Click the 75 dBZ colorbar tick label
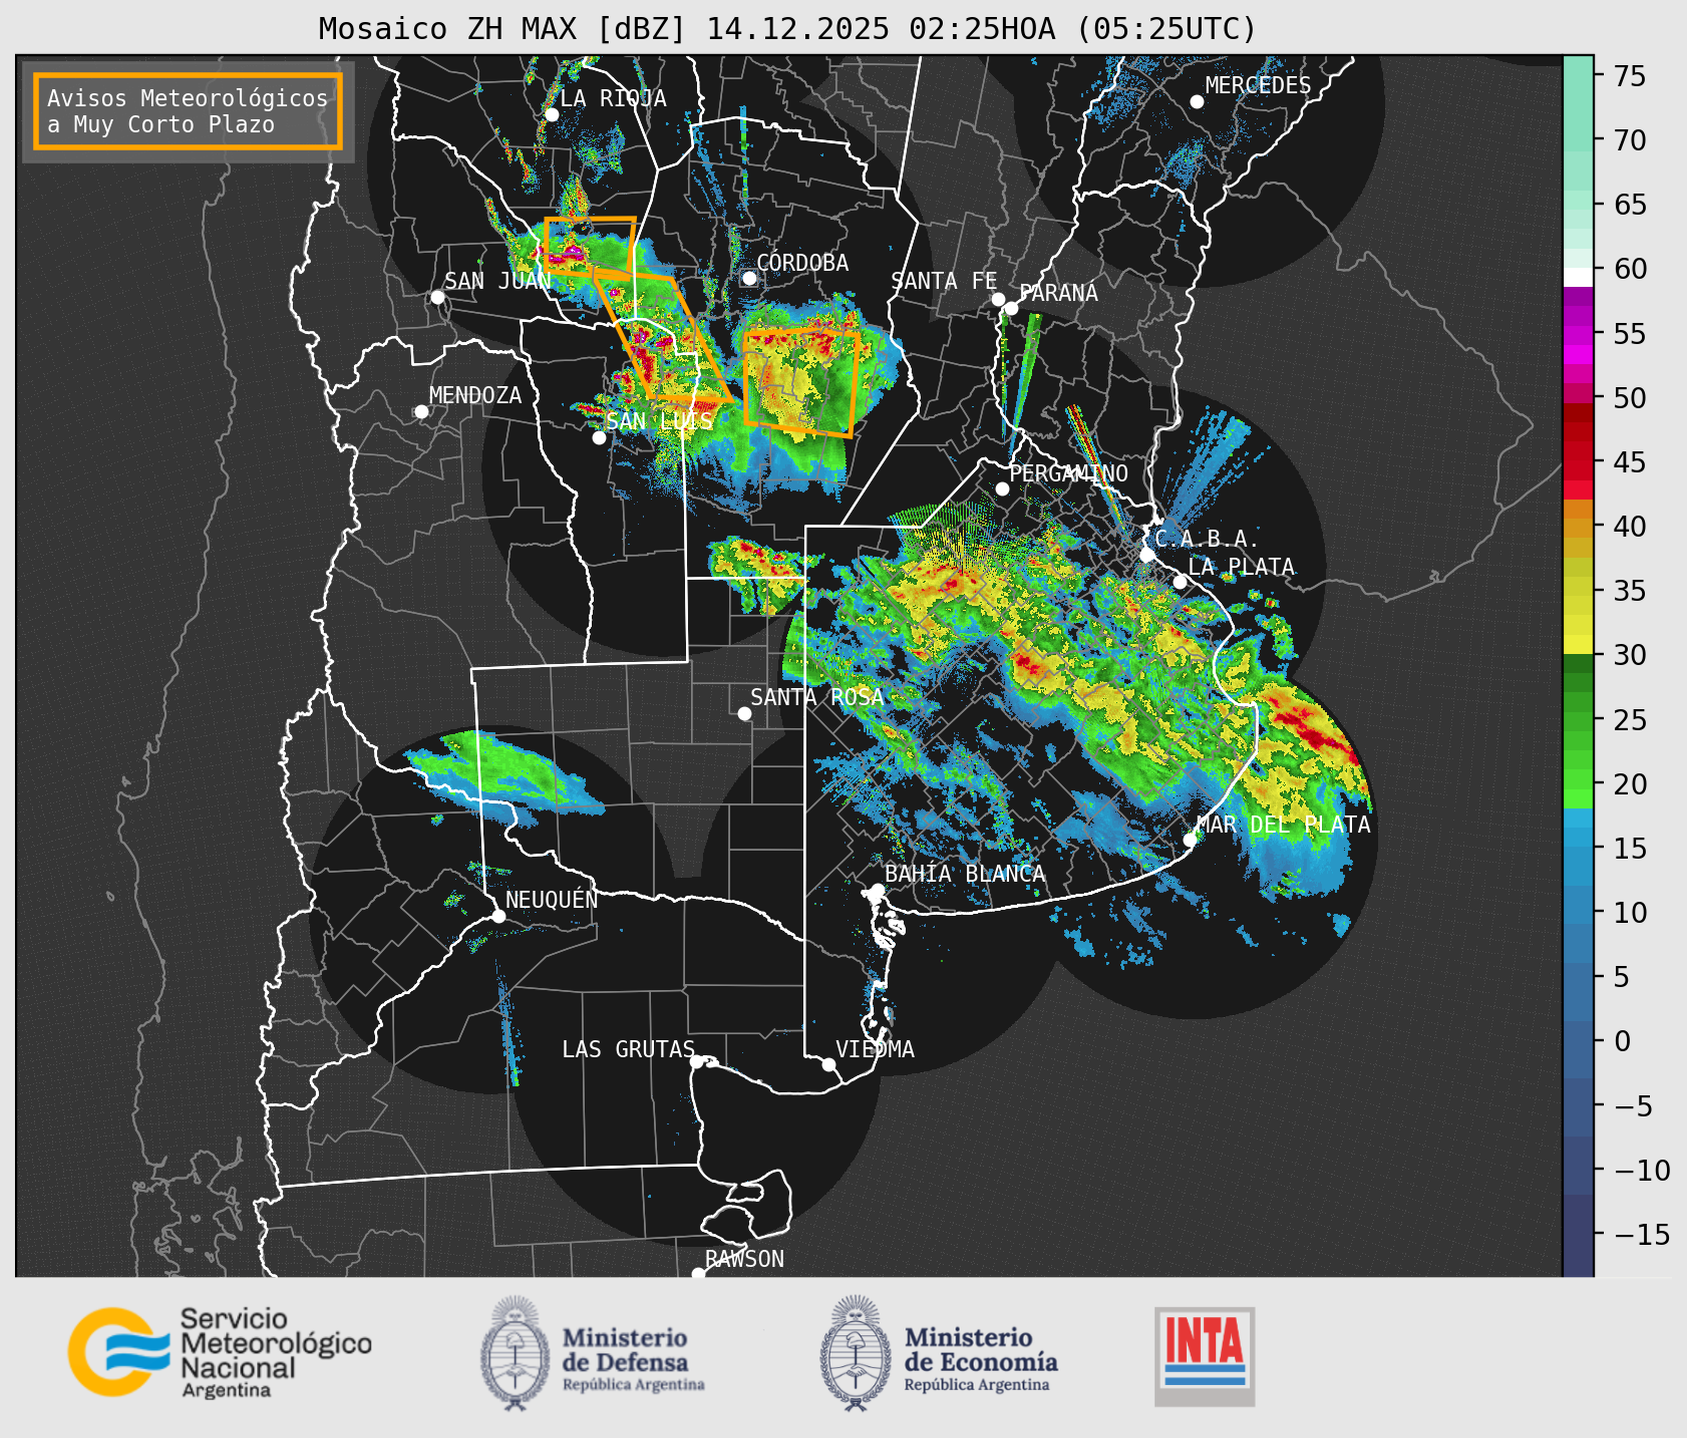Viewport: 1687px width, 1438px height. pos(1628,75)
